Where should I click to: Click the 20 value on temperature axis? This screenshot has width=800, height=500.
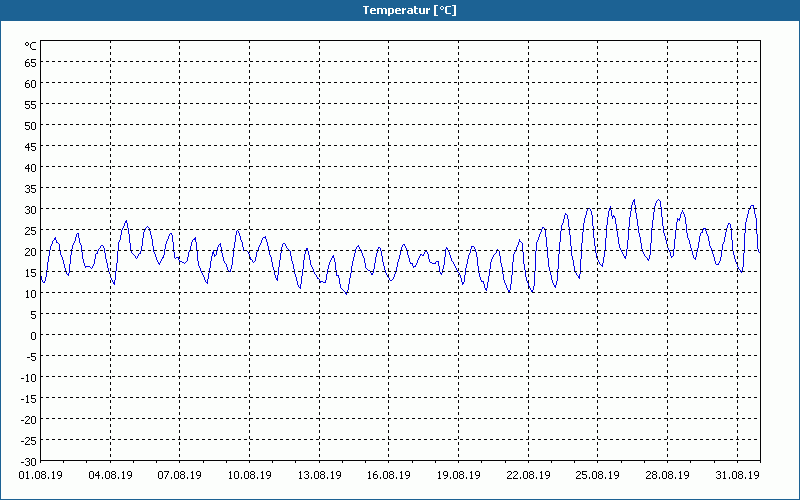point(31,252)
